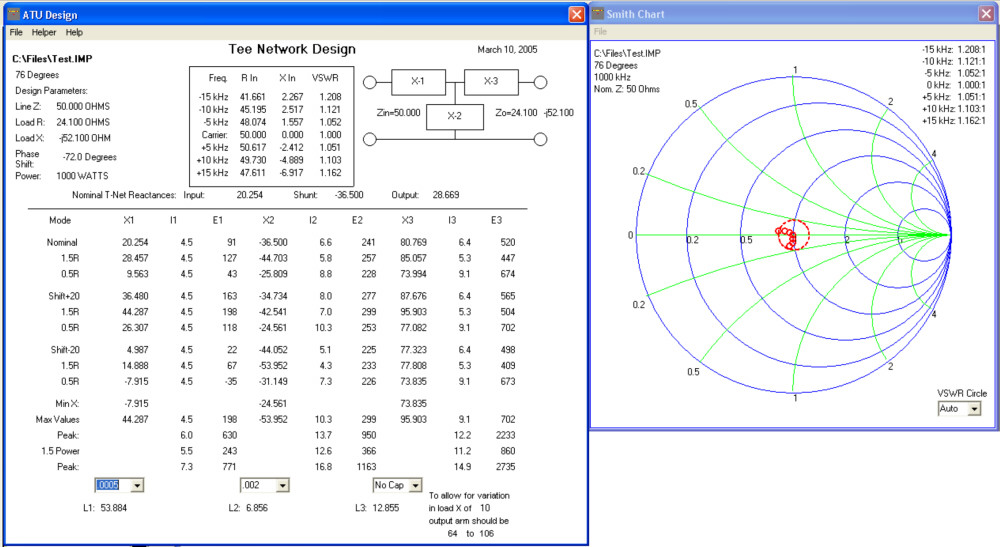Click the ATU Design title bar text
Image resolution: width=1000 pixels, height=547 pixels.
(x=50, y=14)
